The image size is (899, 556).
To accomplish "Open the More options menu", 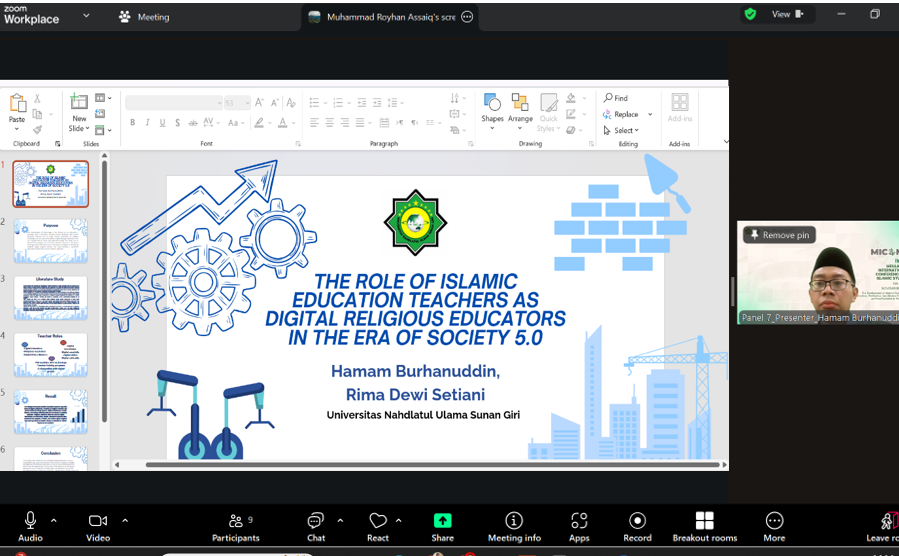I will [x=774, y=521].
